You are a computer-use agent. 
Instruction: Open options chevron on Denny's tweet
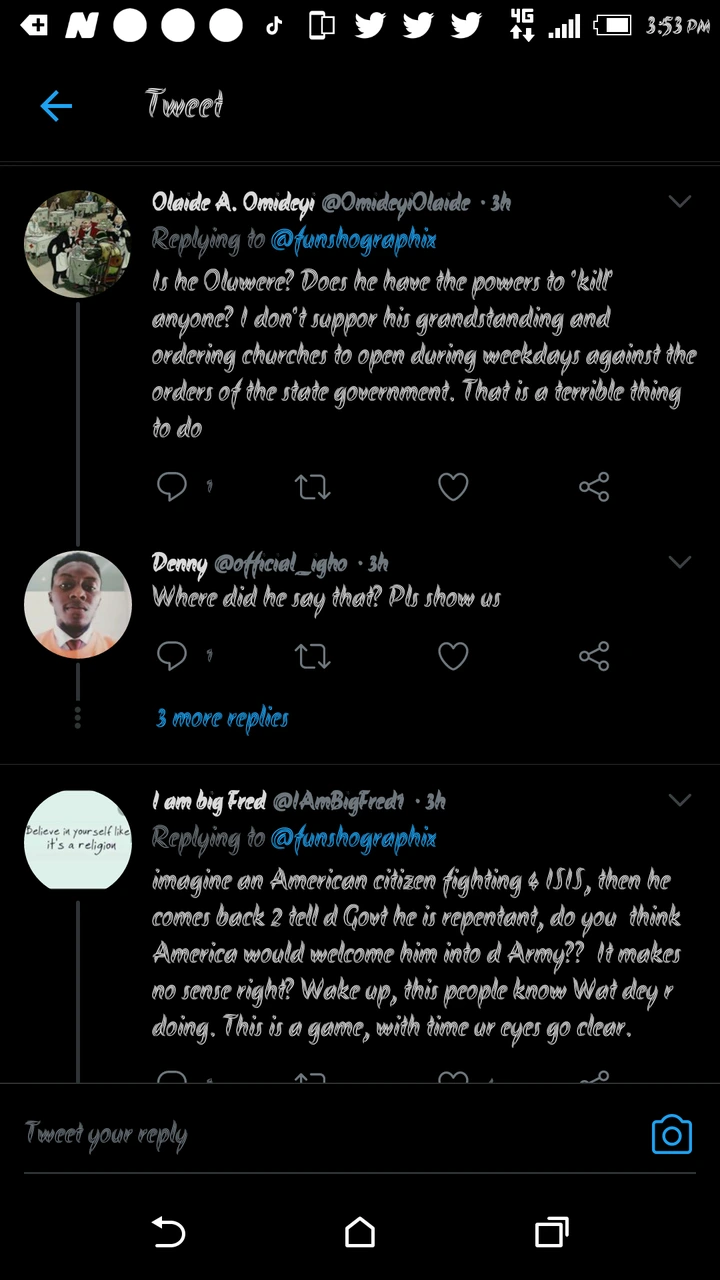680,562
